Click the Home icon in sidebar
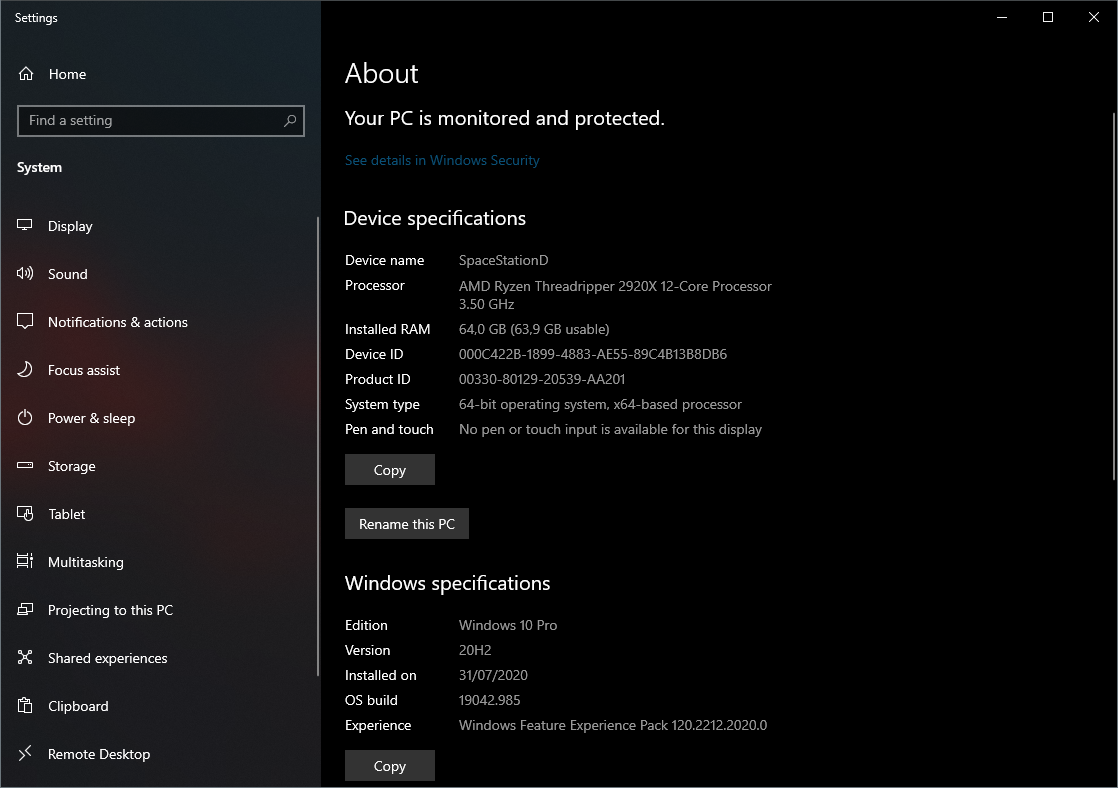The image size is (1118, 788). tap(26, 74)
